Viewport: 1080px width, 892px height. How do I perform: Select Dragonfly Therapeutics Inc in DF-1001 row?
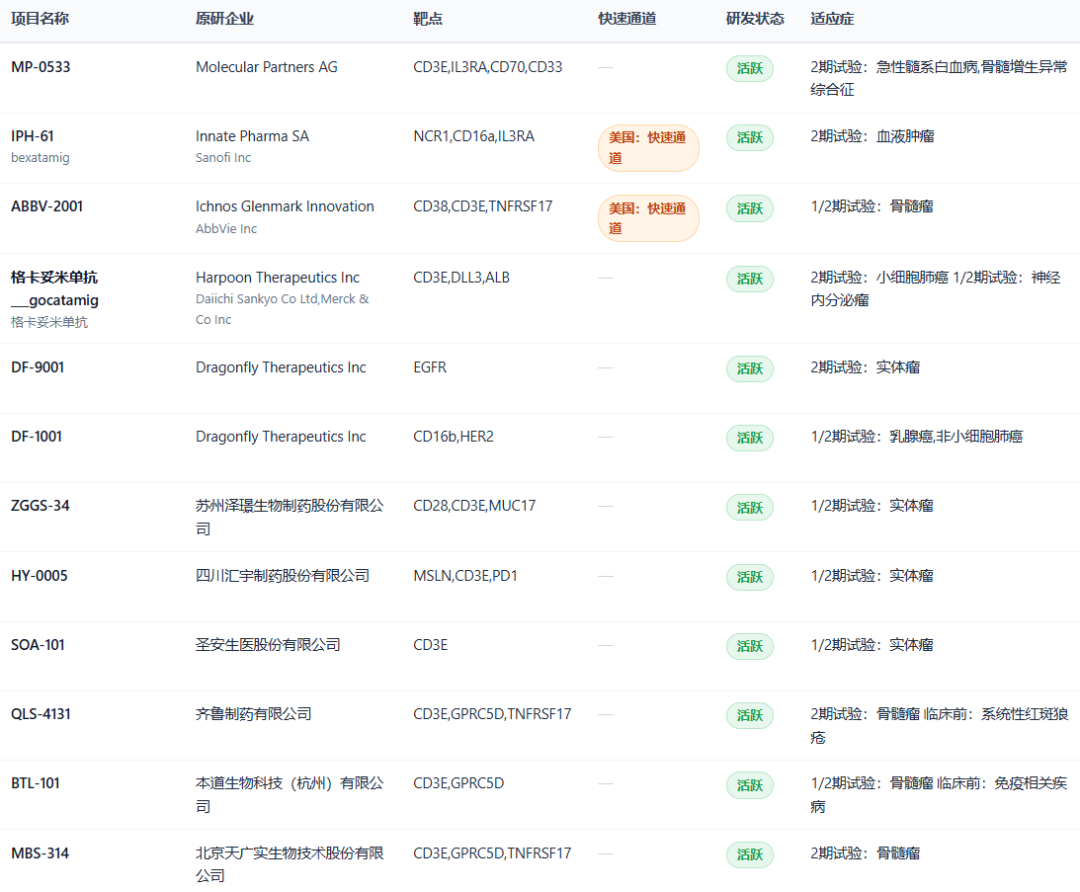pyautogui.click(x=281, y=436)
